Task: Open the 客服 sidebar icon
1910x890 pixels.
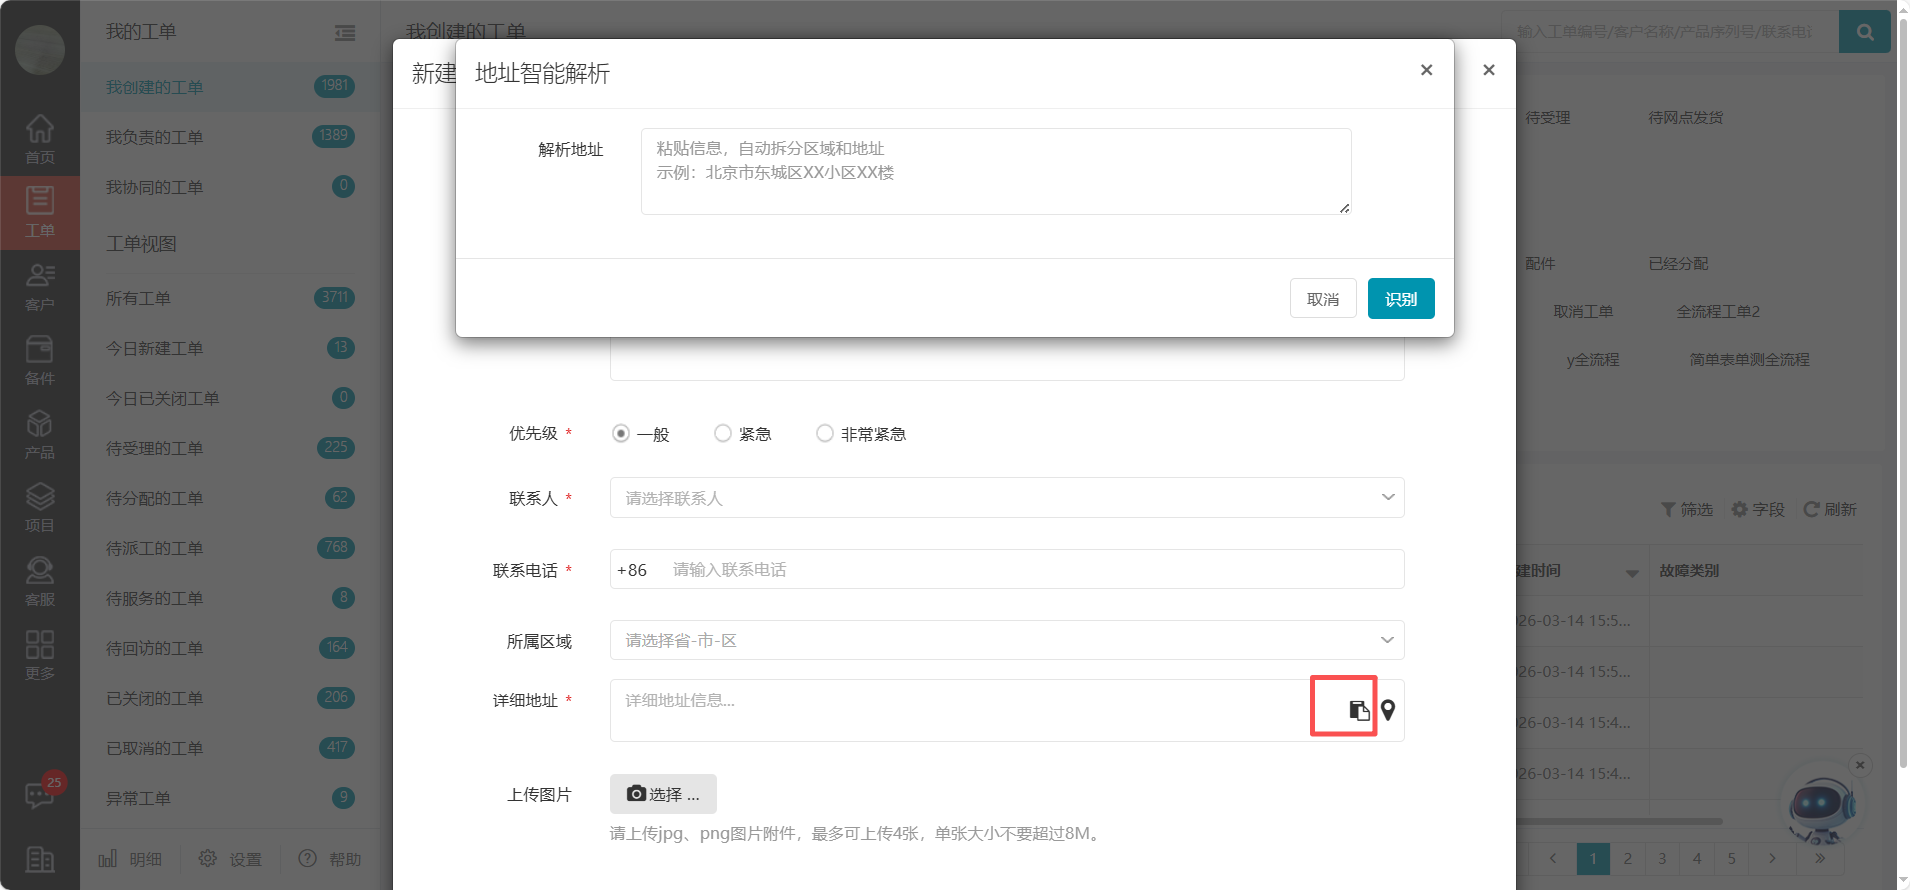Action: (40, 581)
